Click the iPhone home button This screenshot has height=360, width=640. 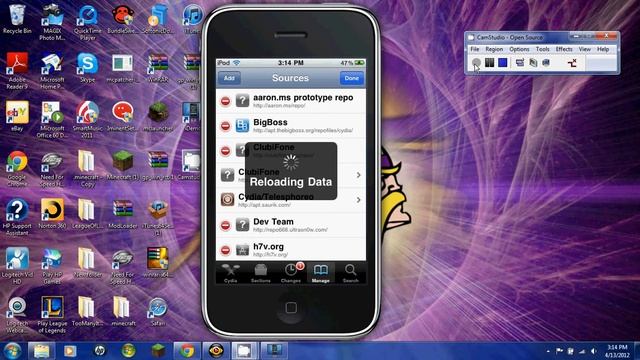tap(291, 307)
